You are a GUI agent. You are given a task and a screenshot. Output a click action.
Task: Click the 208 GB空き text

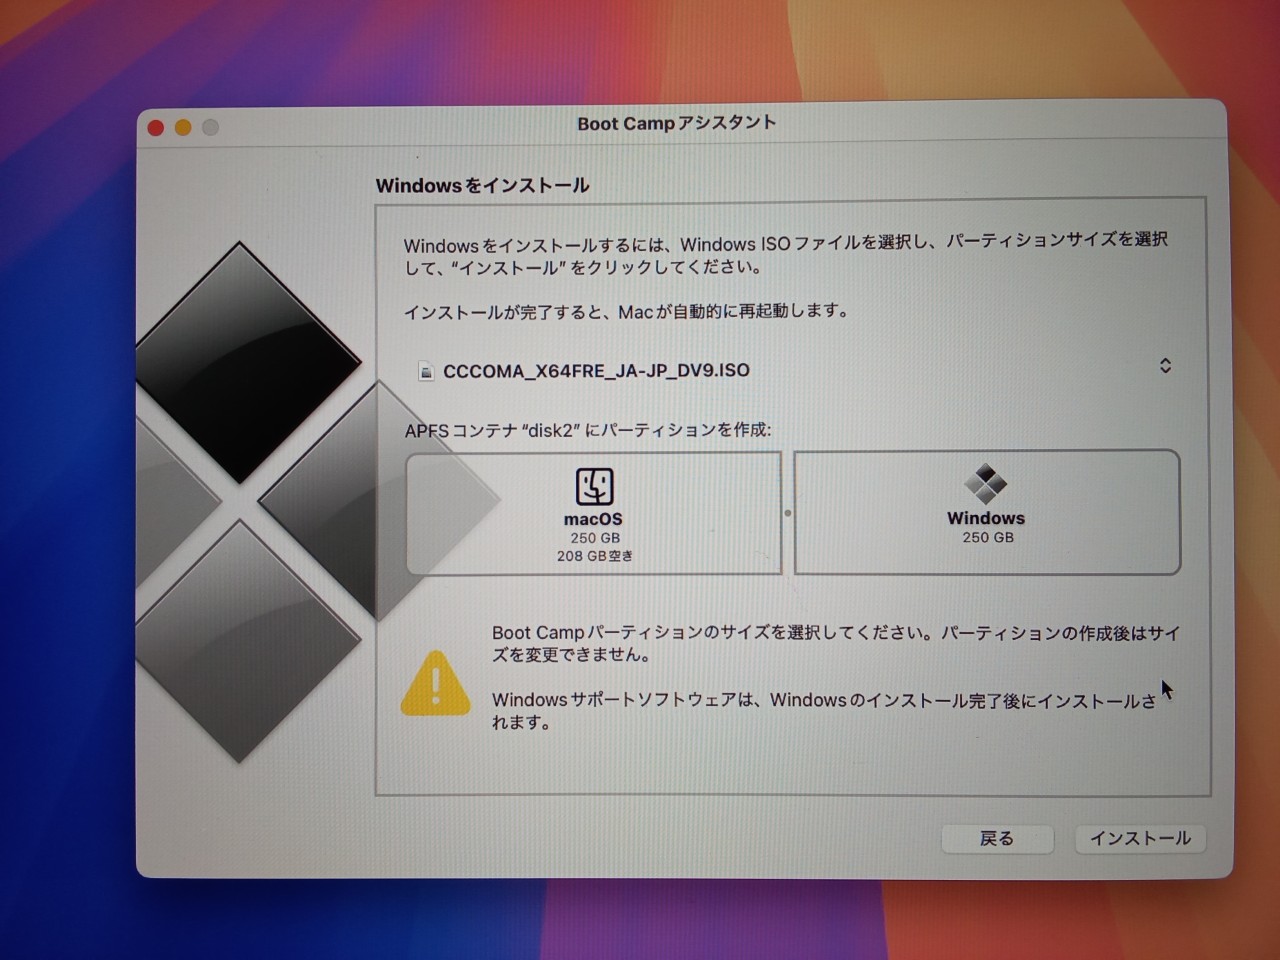(x=595, y=556)
